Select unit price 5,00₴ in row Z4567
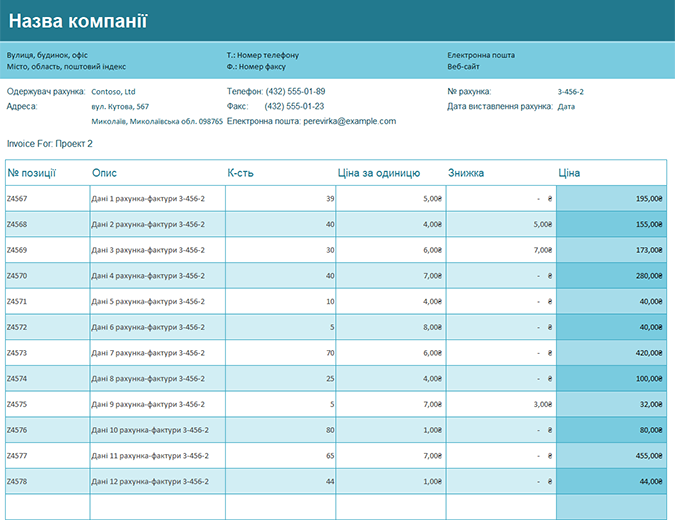The width and height of the screenshot is (675, 520). click(x=391, y=198)
